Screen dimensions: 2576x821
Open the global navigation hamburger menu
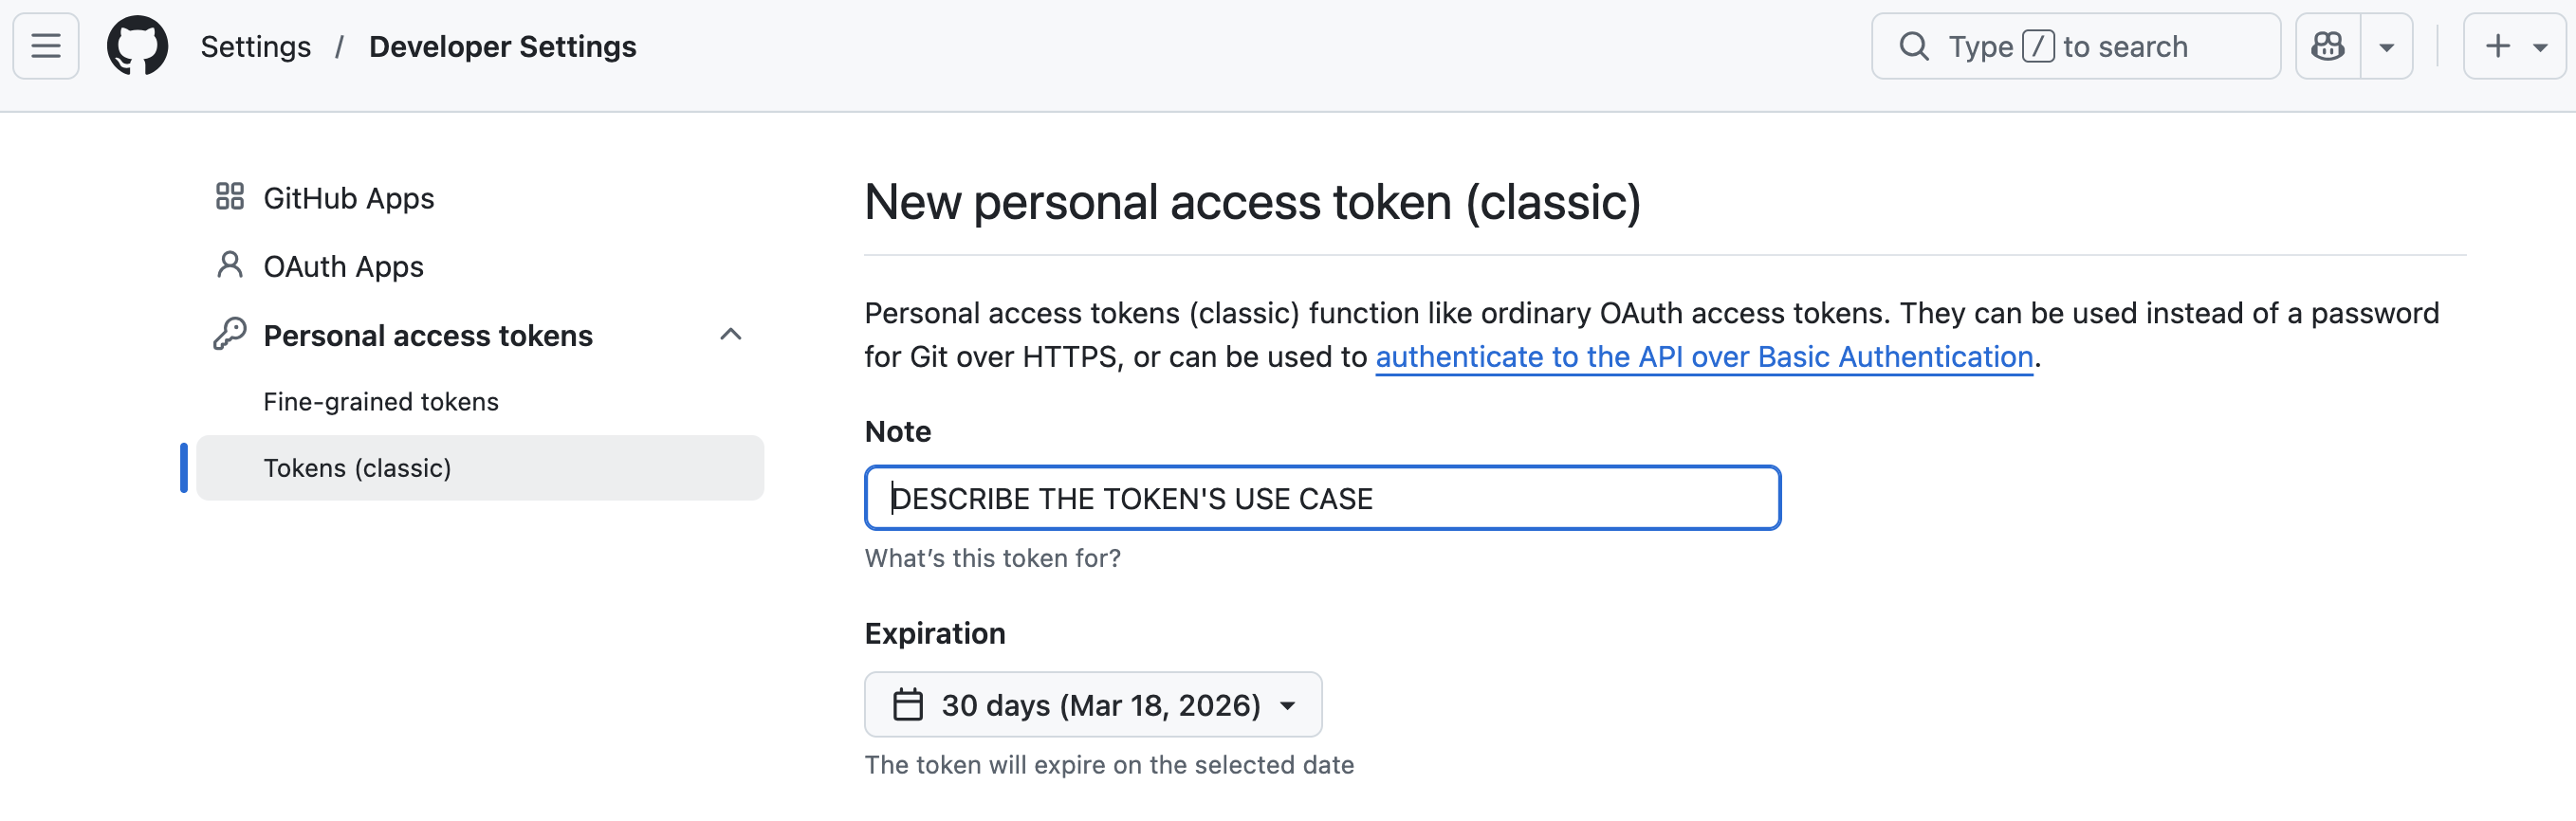45,45
